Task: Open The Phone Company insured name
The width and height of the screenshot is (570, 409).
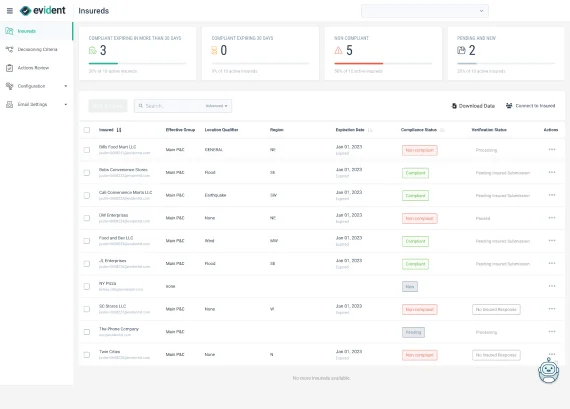Action: coord(119,329)
